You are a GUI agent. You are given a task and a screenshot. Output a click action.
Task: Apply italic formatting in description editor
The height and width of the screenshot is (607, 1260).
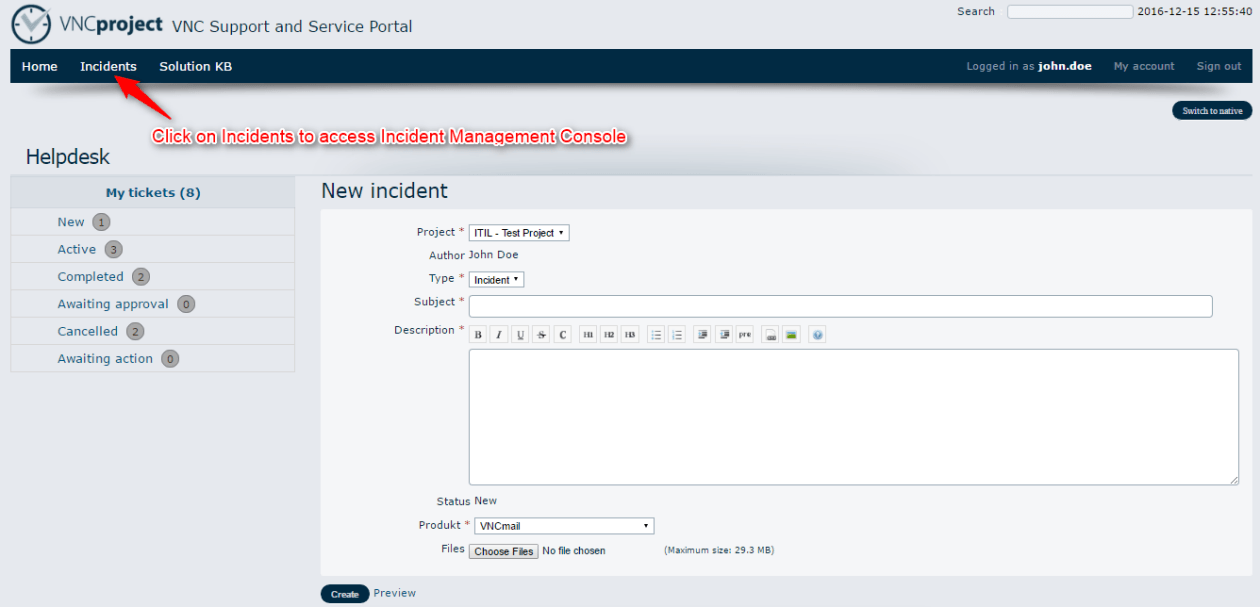click(x=498, y=335)
